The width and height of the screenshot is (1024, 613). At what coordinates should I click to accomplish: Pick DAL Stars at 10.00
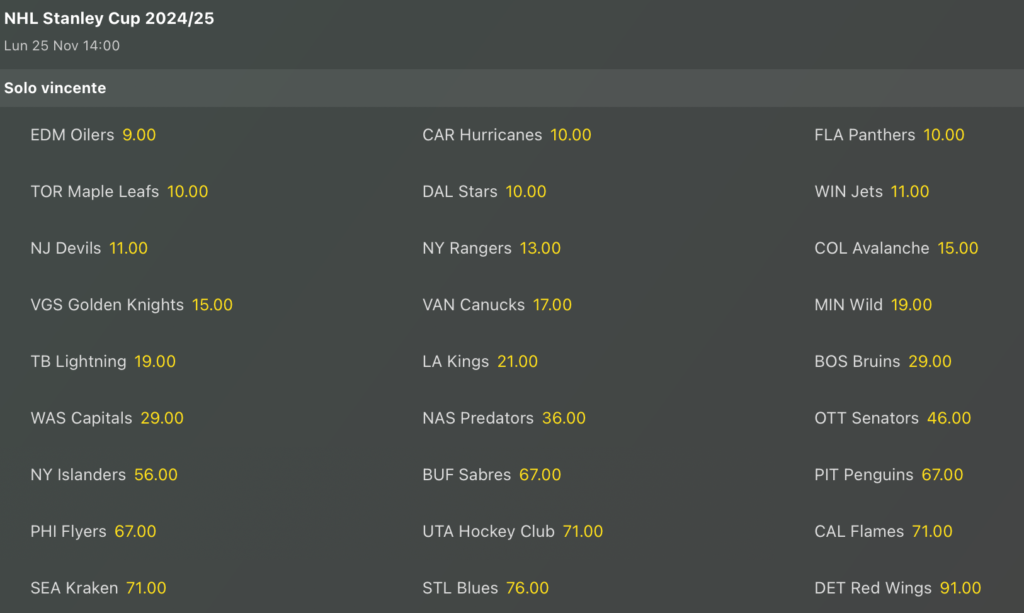pos(483,191)
